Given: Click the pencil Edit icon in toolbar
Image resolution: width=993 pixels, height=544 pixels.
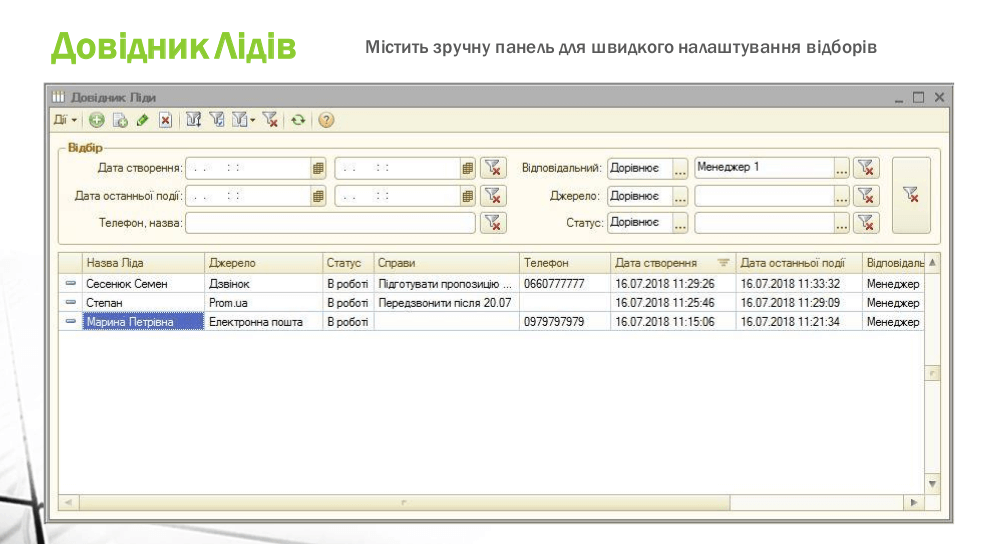Looking at the screenshot, I should click(x=142, y=120).
